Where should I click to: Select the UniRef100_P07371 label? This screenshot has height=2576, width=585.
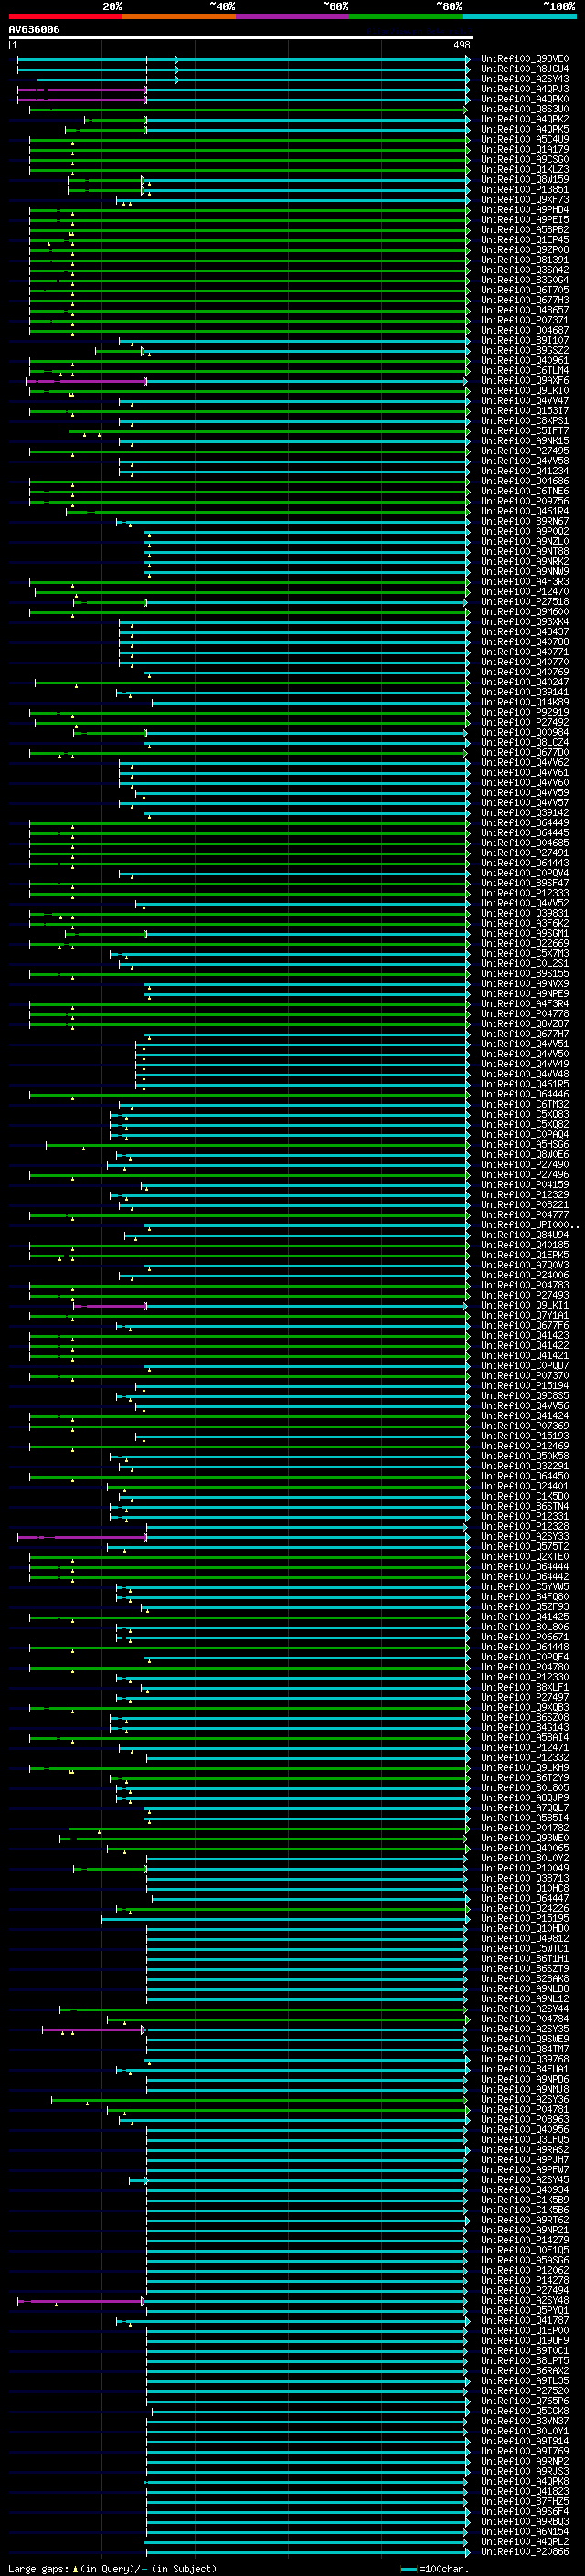(x=524, y=320)
